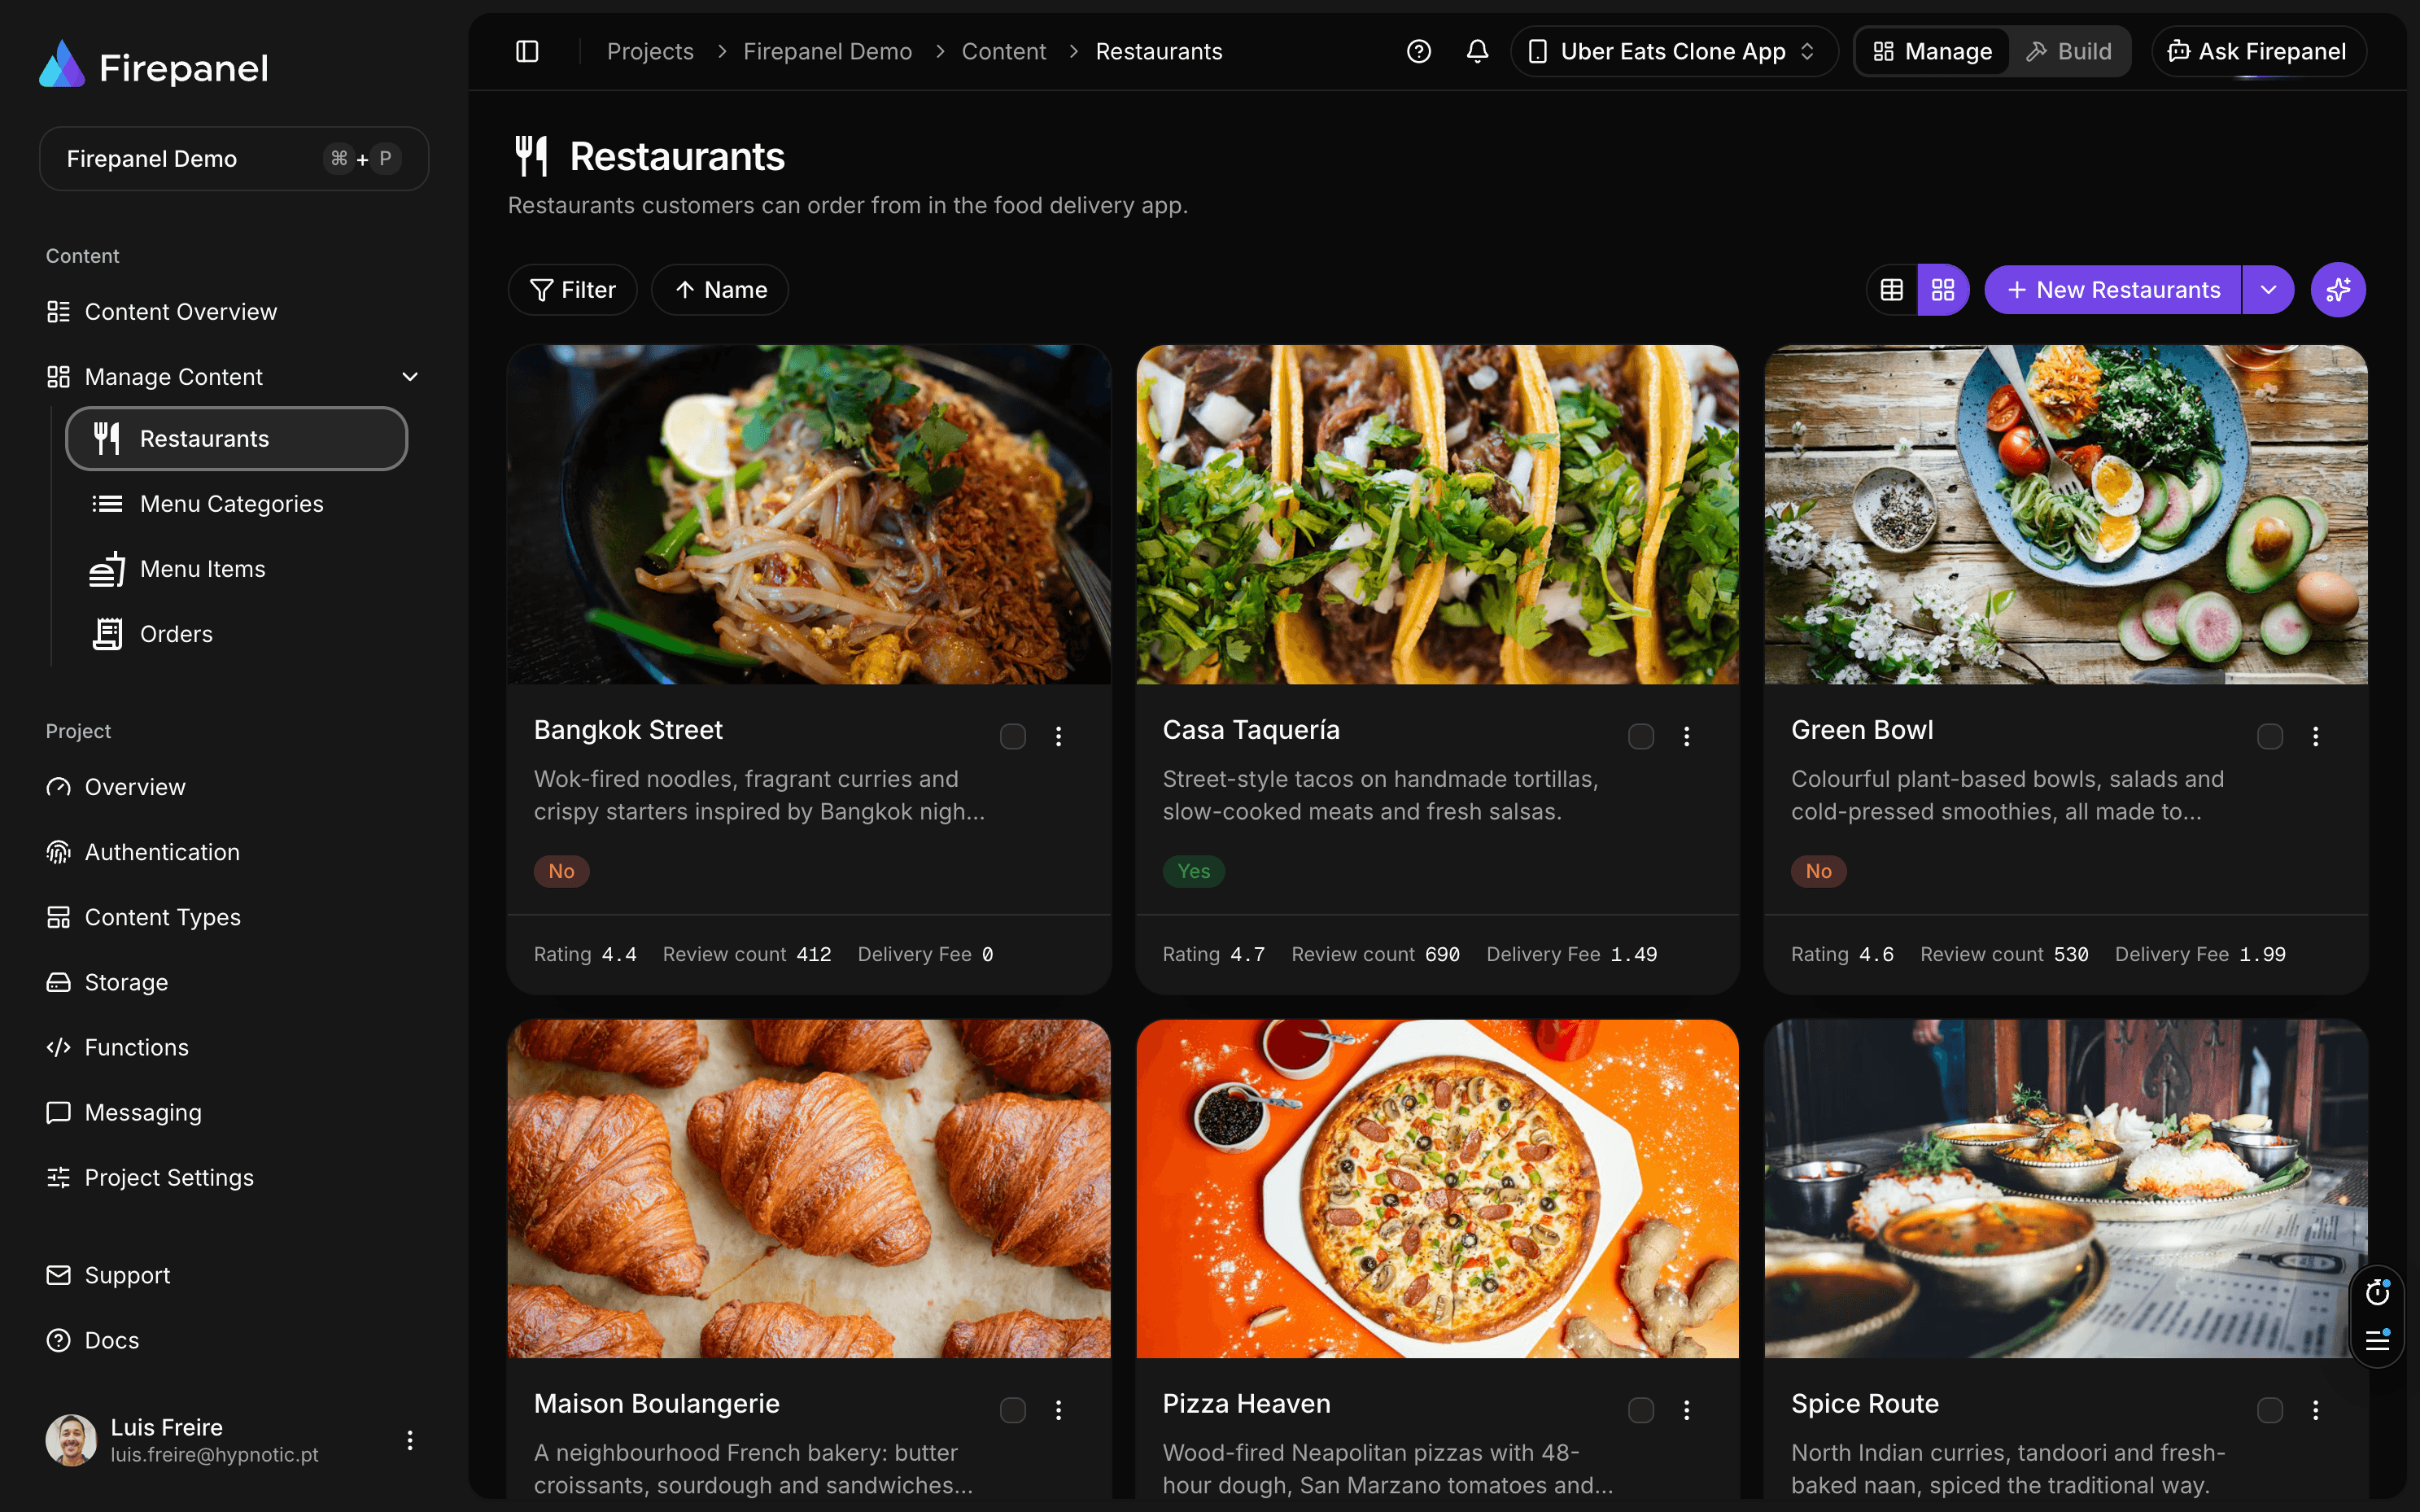Open user account options next to Luis Freire

click(x=410, y=1440)
